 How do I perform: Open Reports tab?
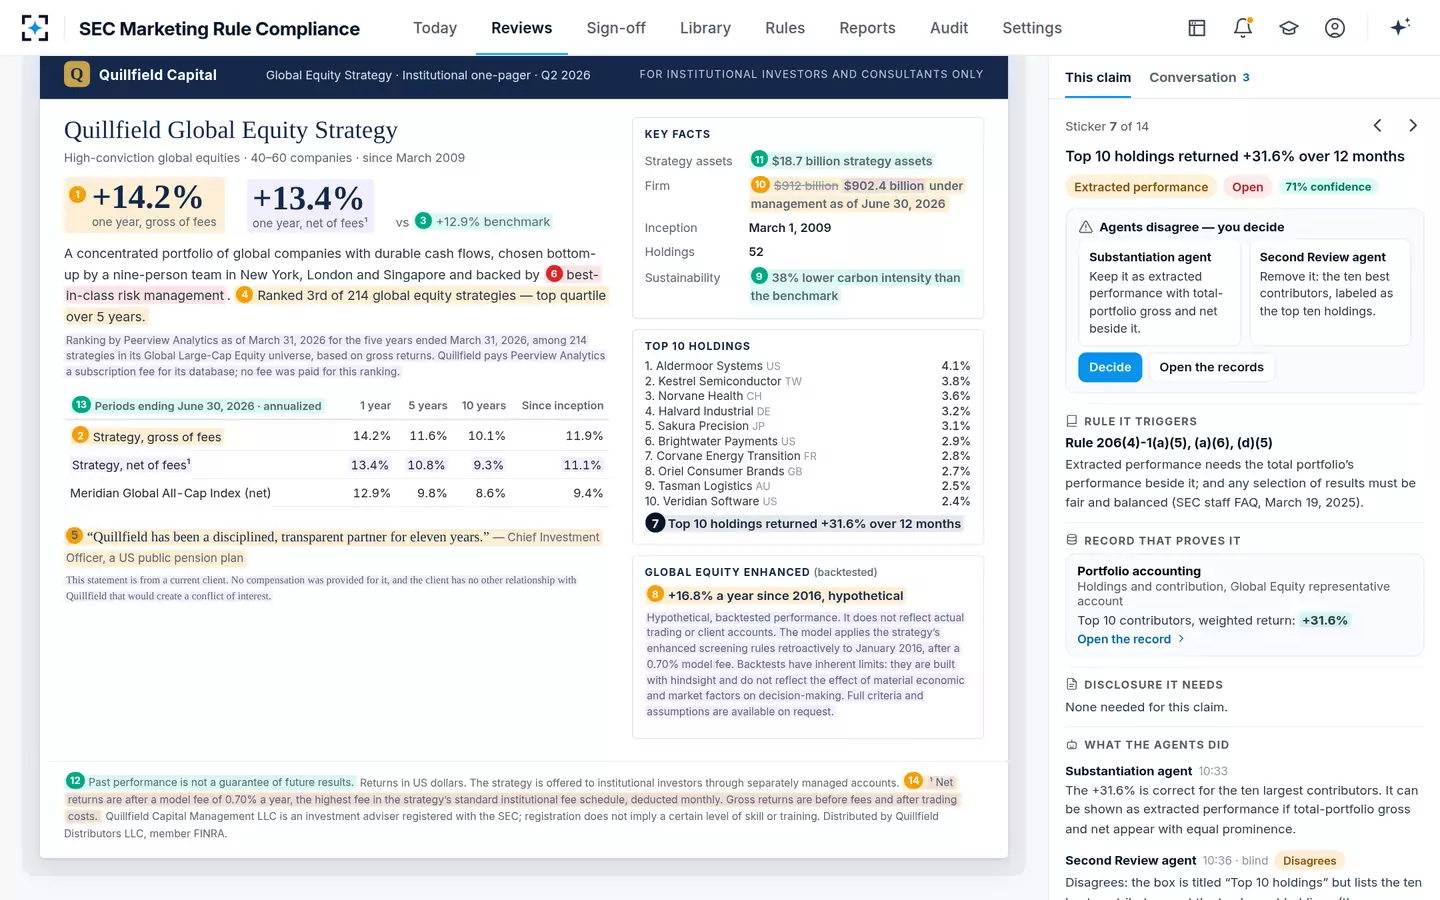click(x=867, y=28)
